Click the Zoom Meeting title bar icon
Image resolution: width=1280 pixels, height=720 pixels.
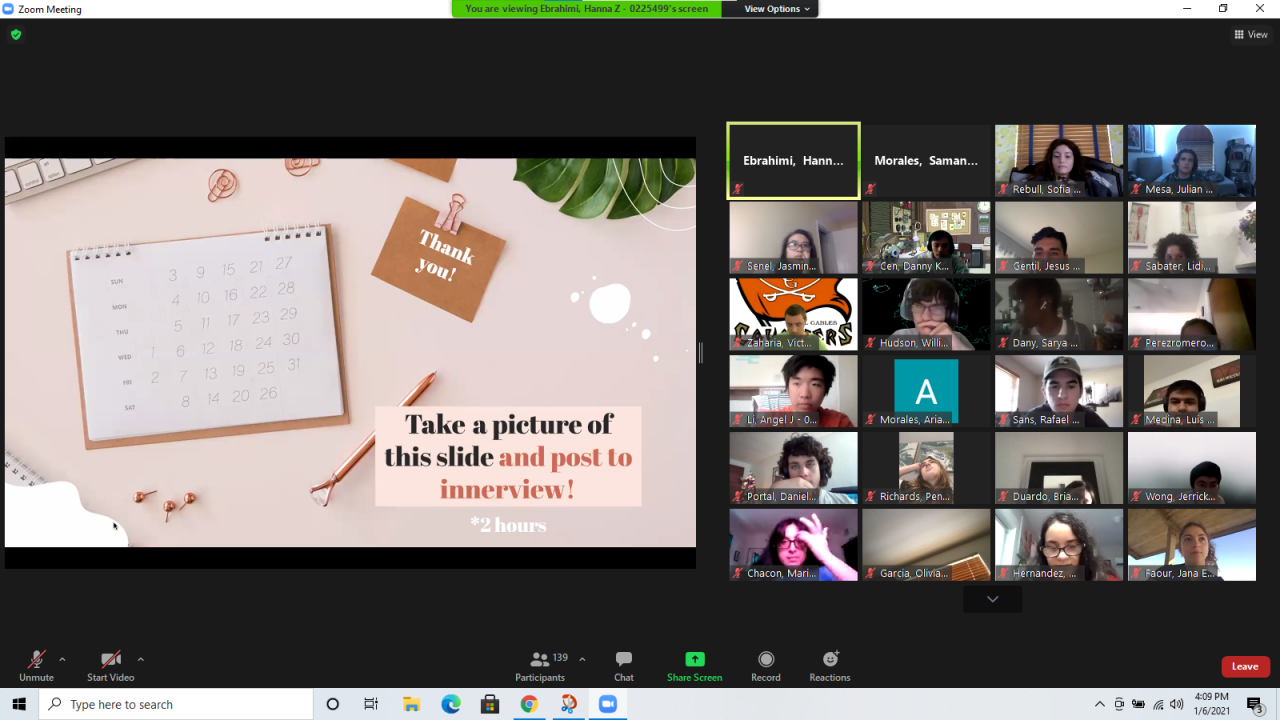pos(9,9)
